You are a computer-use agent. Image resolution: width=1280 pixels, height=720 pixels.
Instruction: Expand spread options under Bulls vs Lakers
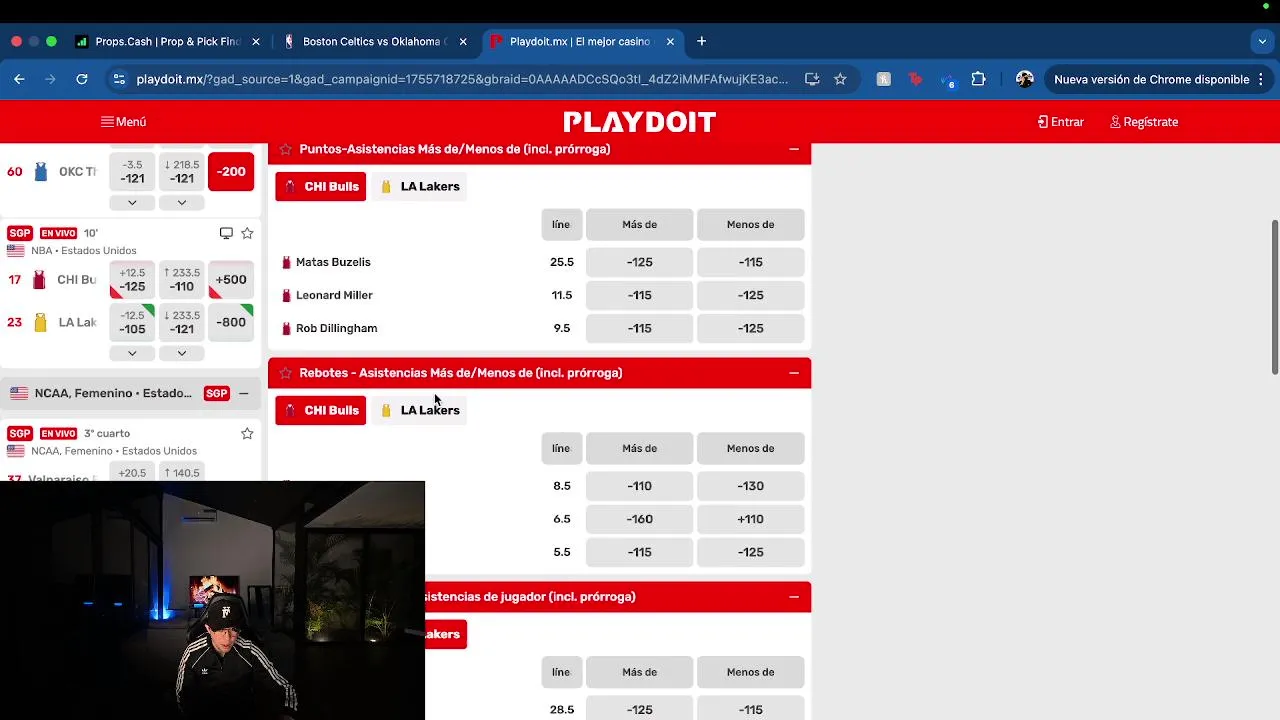pyautogui.click(x=132, y=353)
